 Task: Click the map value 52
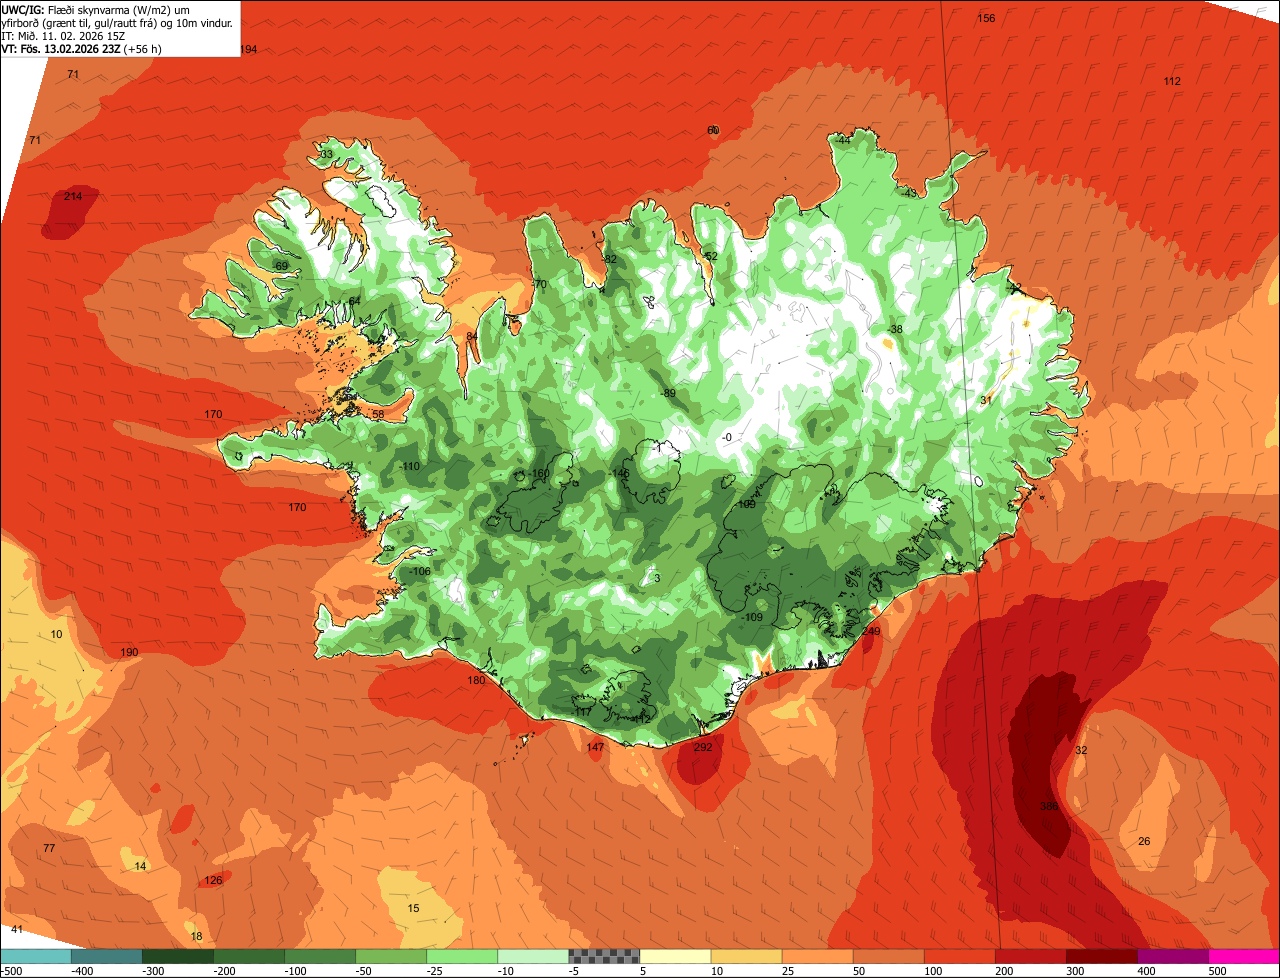coord(711,257)
